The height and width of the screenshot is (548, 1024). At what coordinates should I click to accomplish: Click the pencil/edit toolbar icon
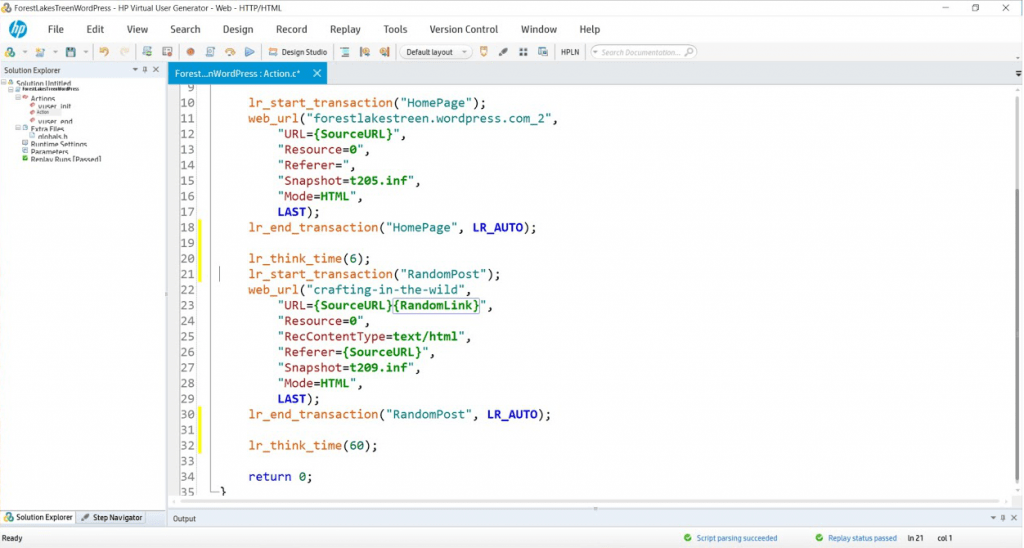(x=504, y=52)
